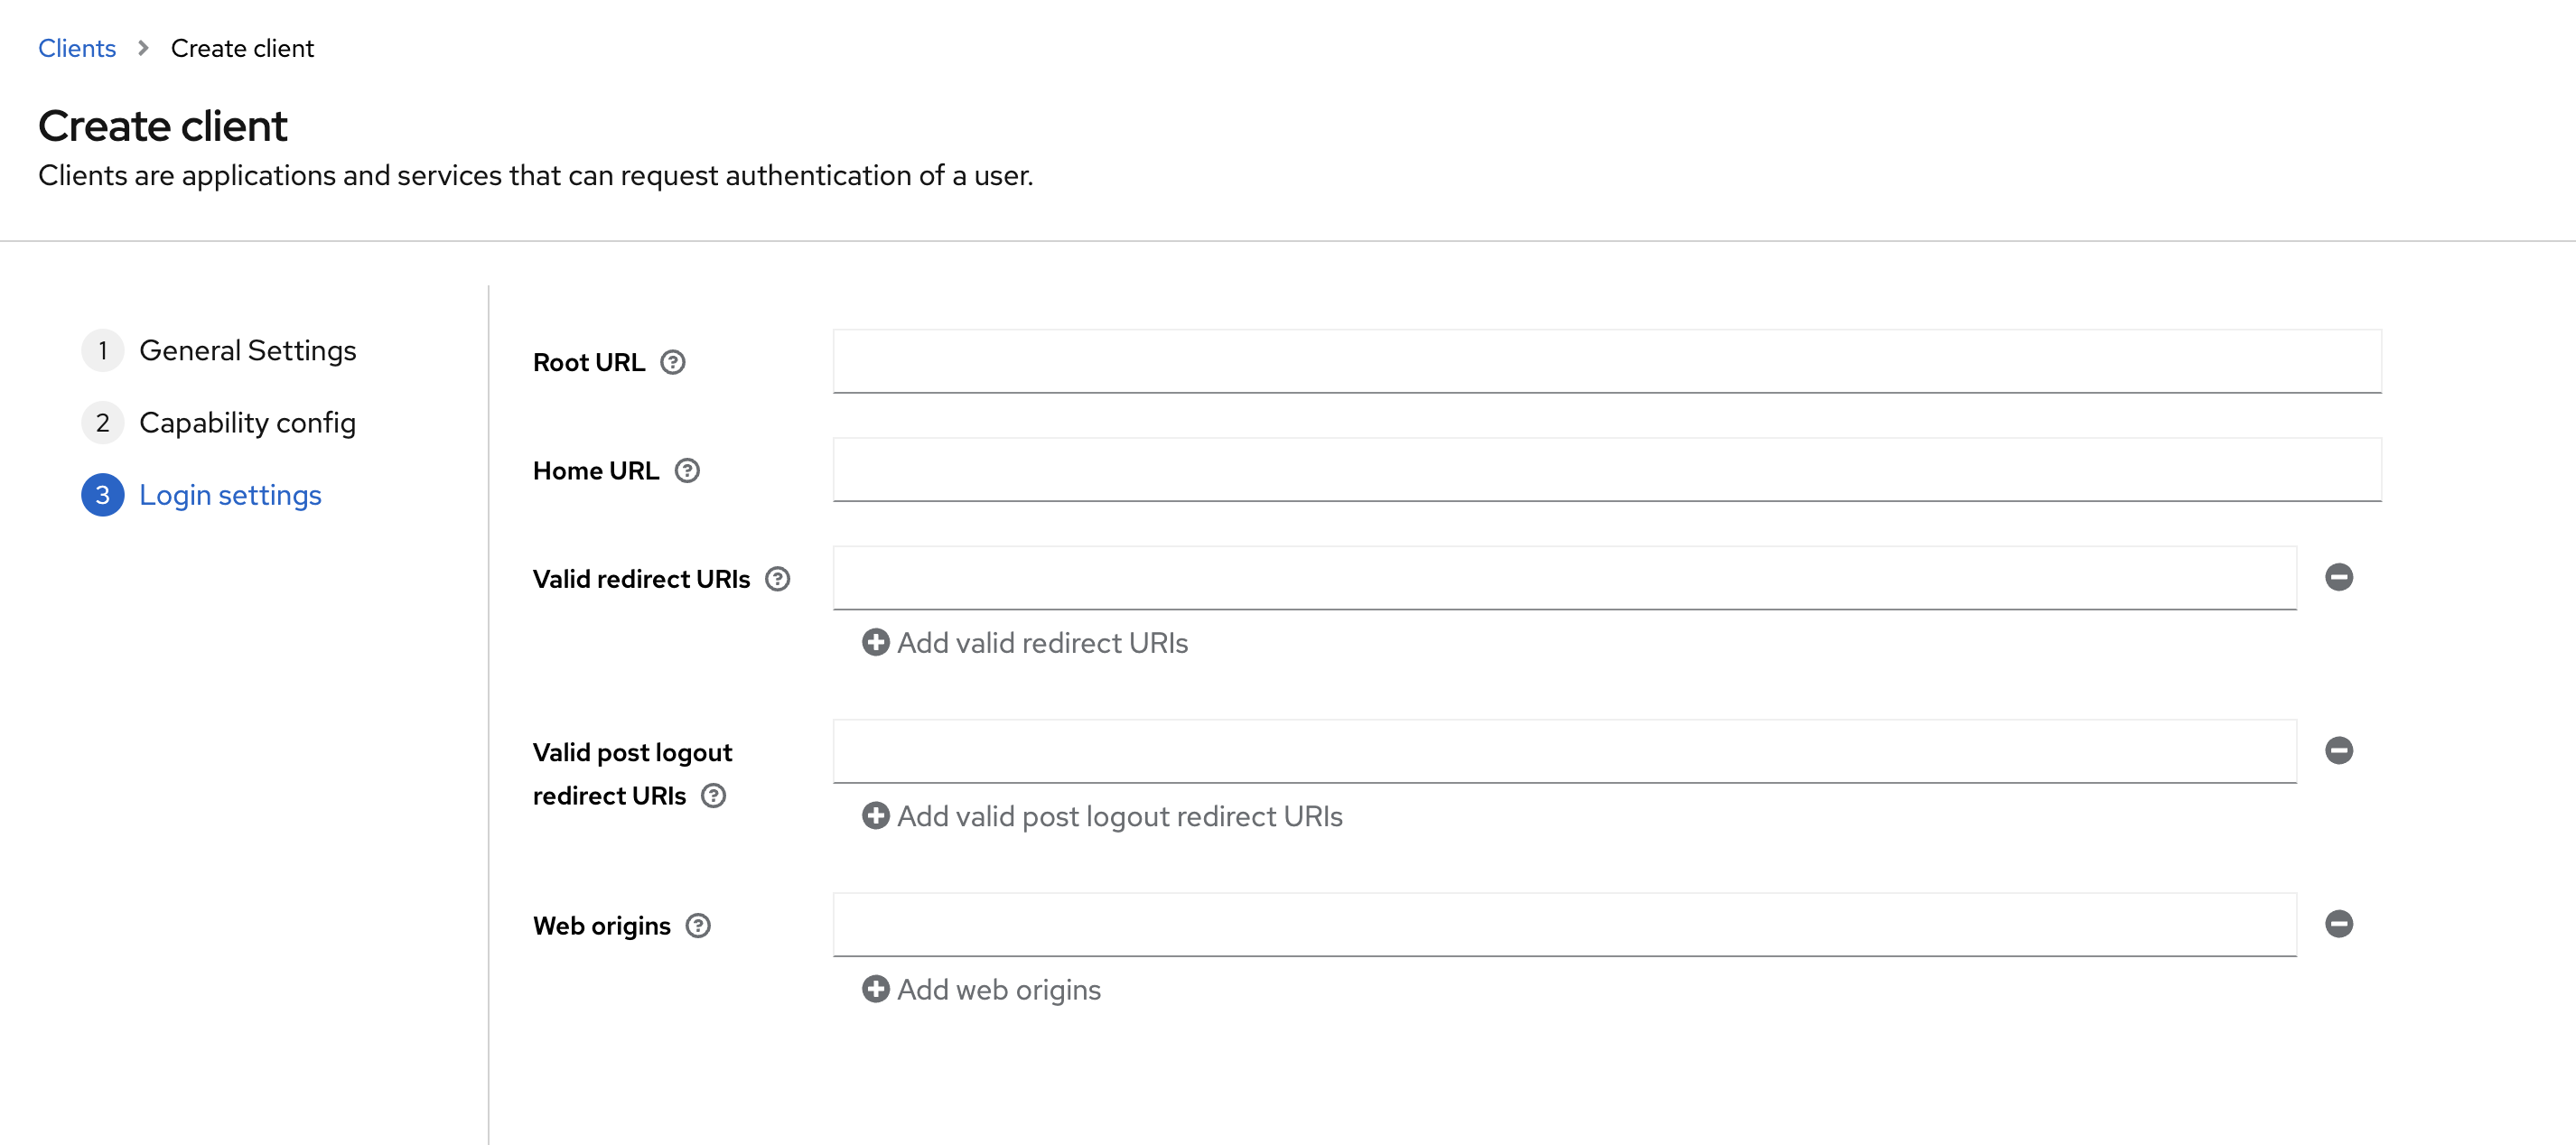
Task: Click the Root URL help icon
Action: coord(673,362)
